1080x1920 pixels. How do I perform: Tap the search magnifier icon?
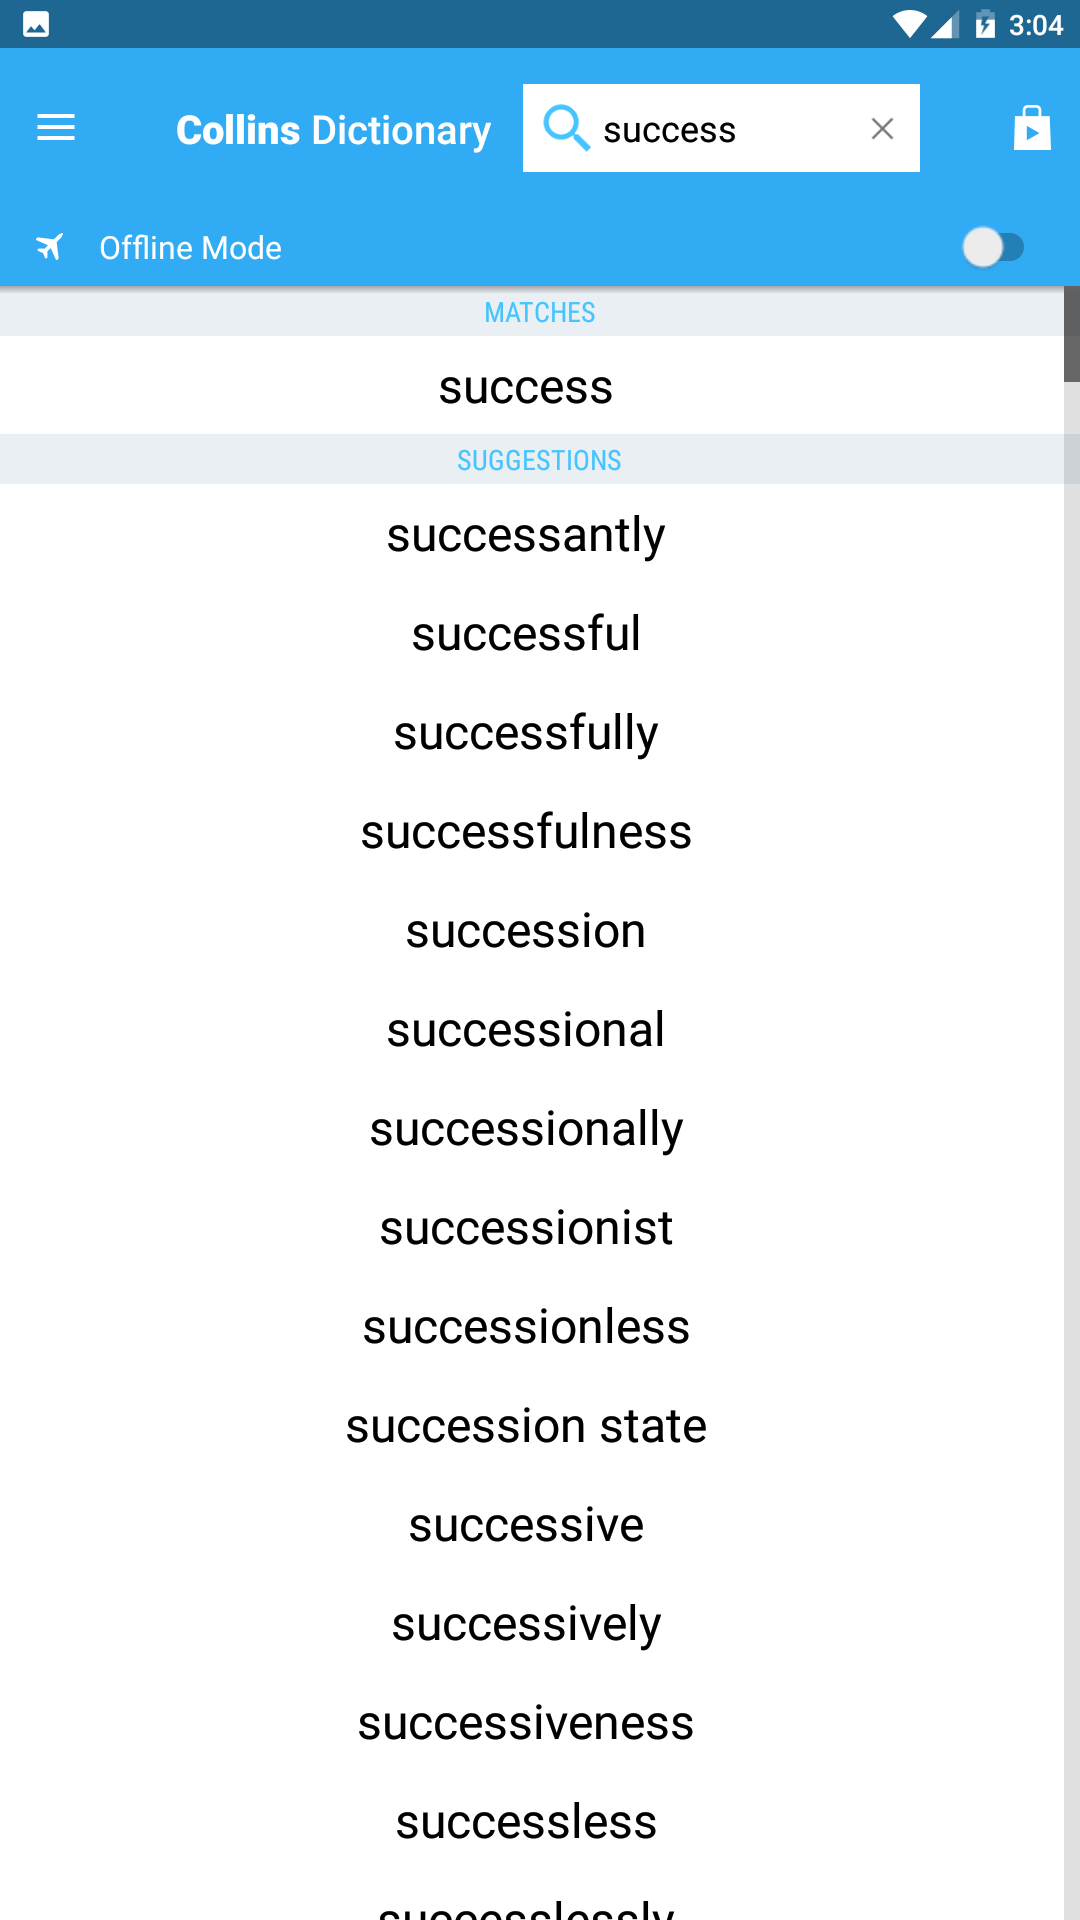(x=566, y=128)
